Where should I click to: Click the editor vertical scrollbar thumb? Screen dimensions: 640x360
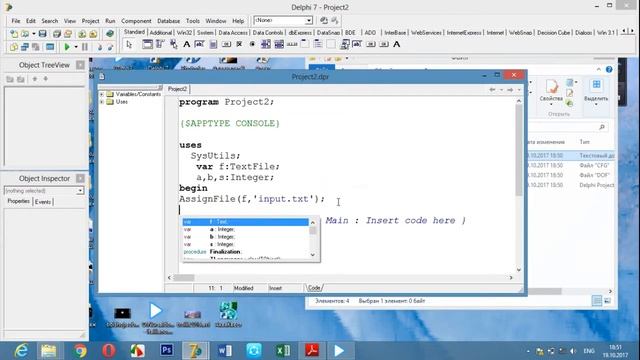coord(519,150)
